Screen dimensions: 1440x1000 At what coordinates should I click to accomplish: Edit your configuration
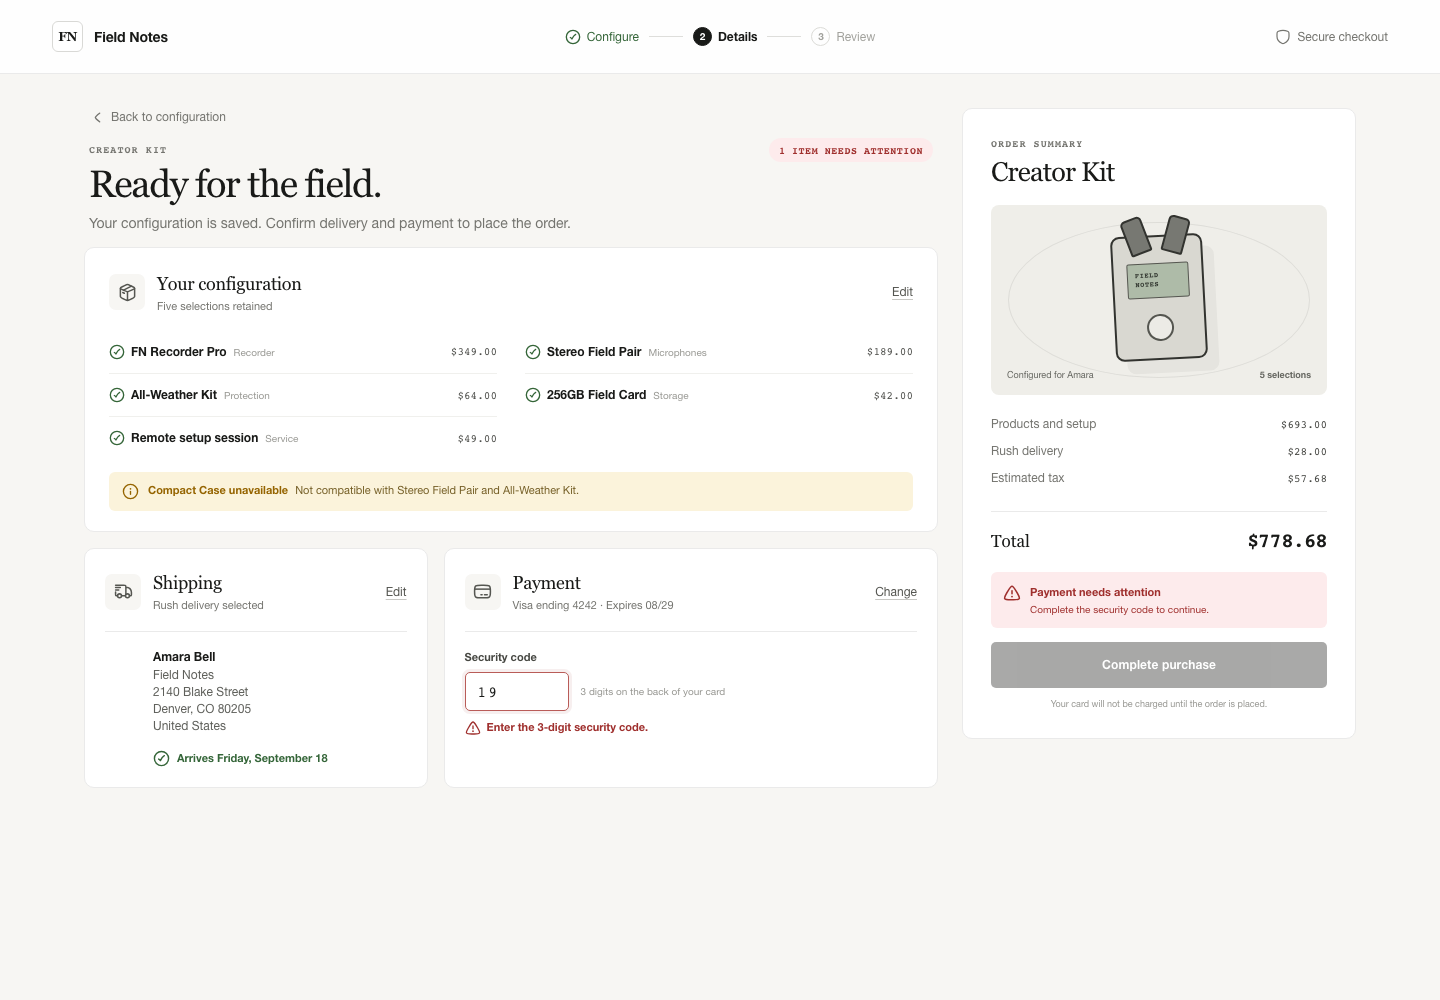(x=902, y=292)
